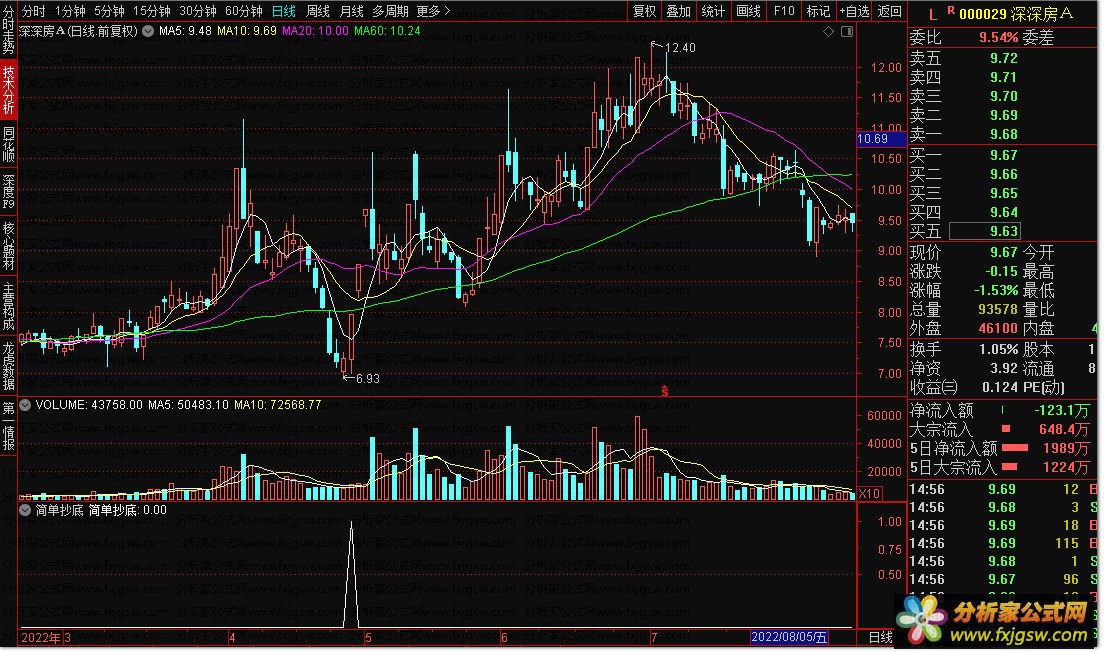Select the 1分钟 period tab
Viewport: 1104px width, 652px height.
click(x=70, y=11)
